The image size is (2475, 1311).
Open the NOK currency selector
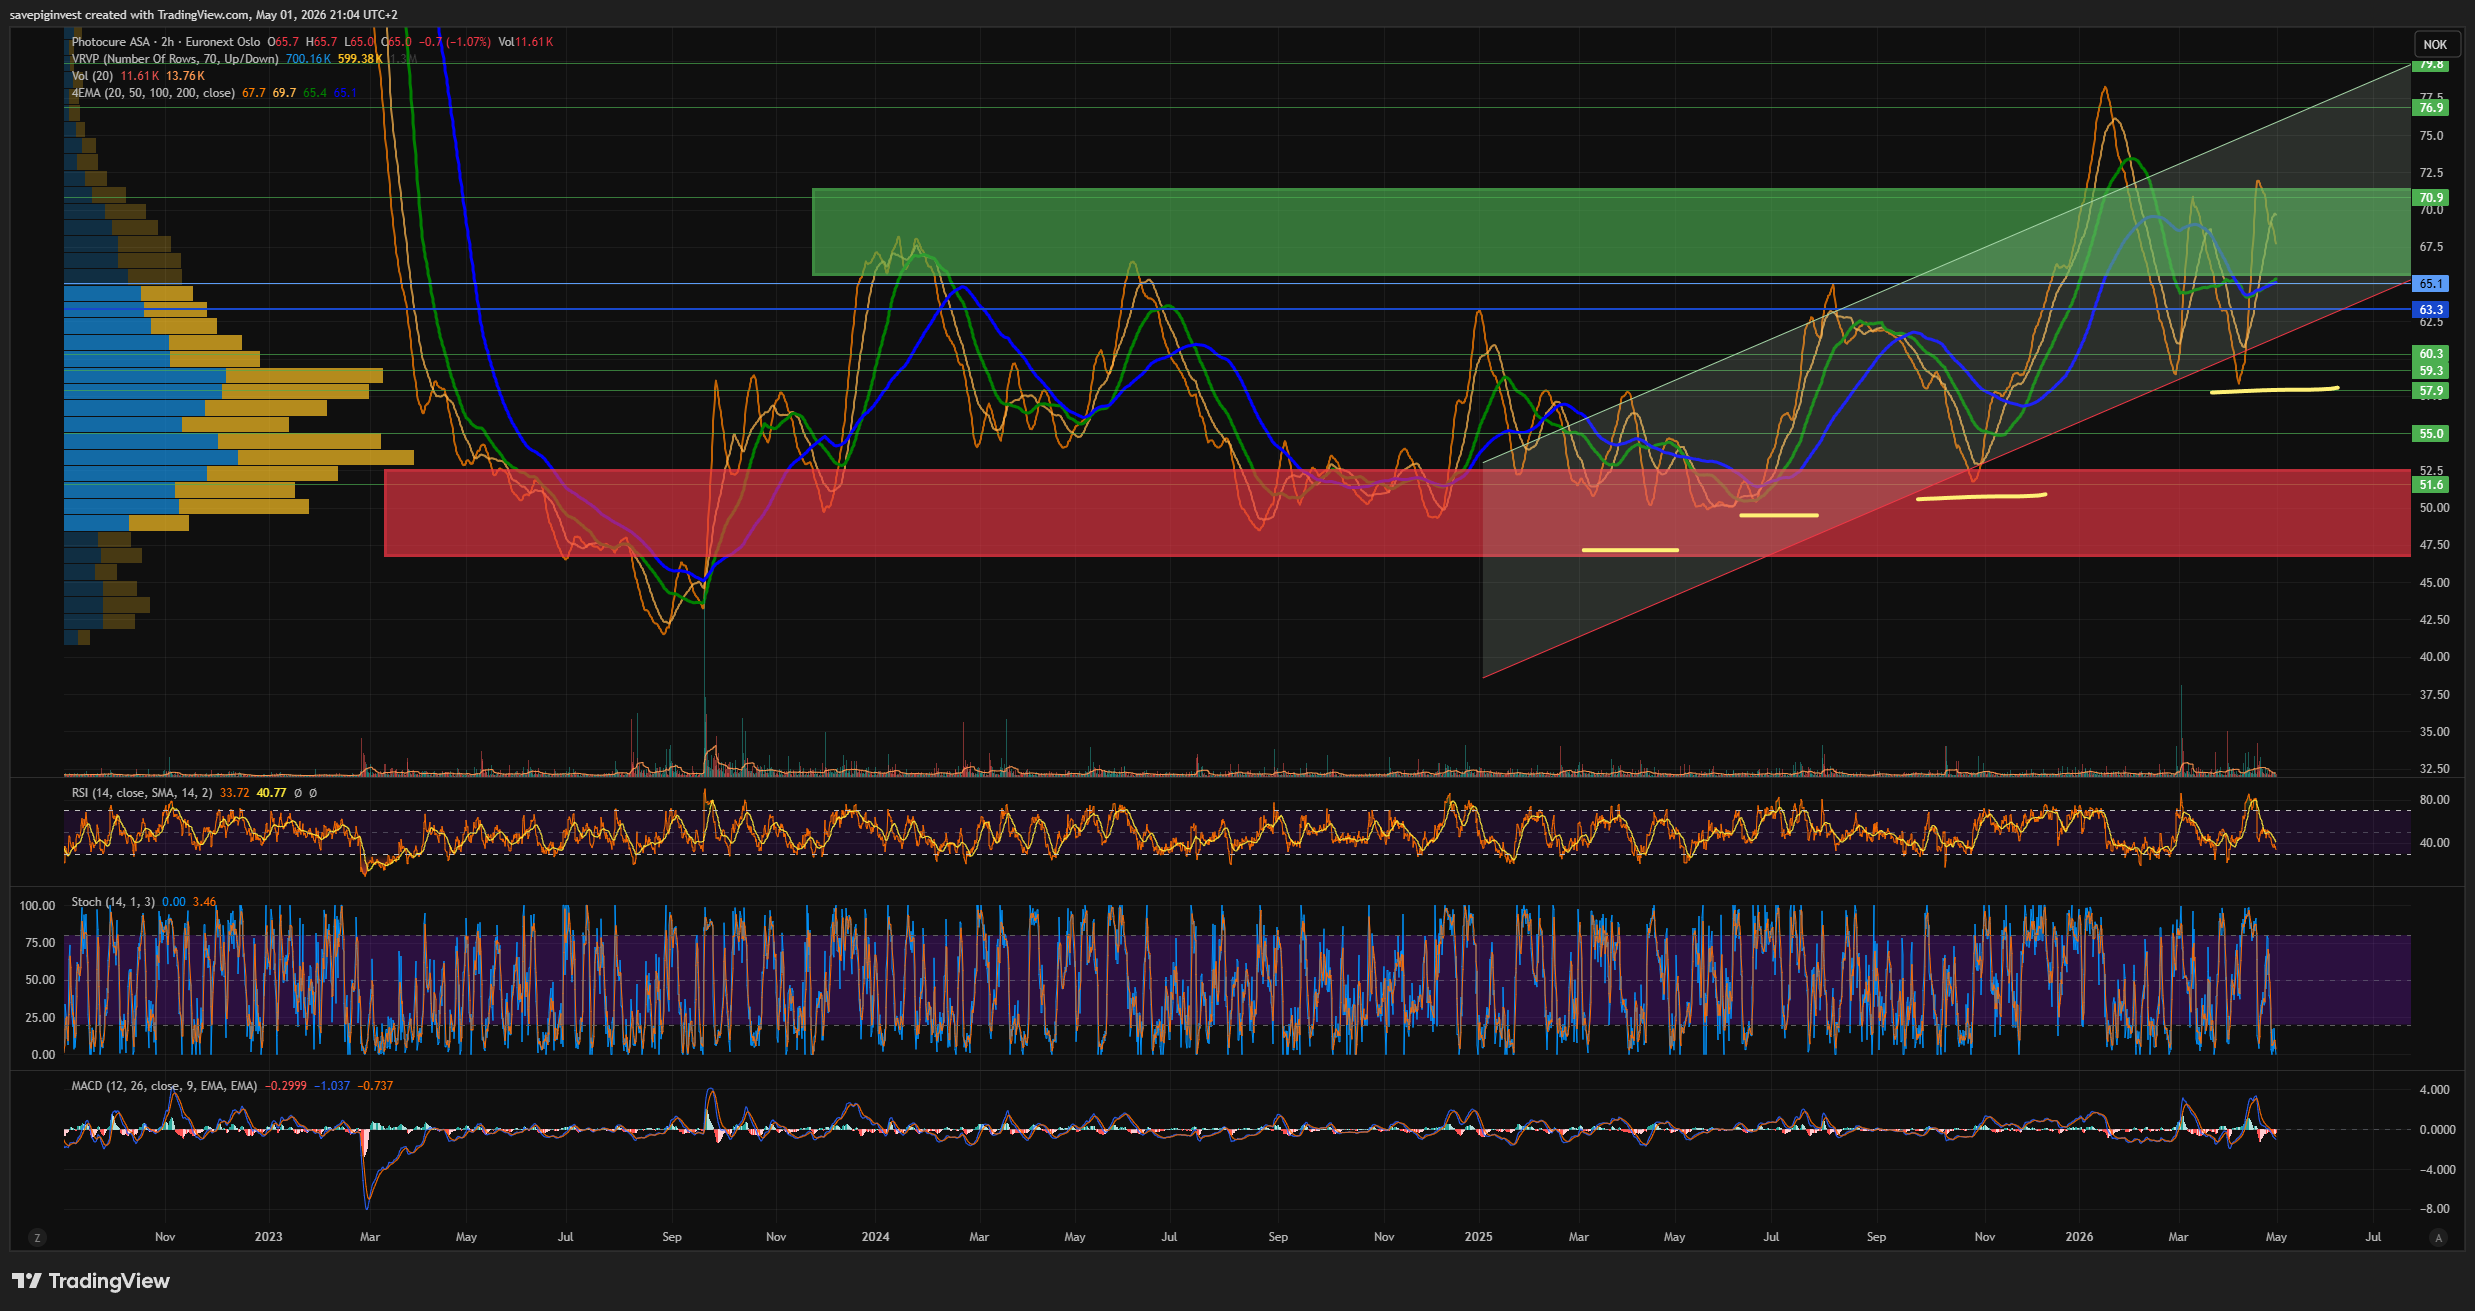[2435, 44]
